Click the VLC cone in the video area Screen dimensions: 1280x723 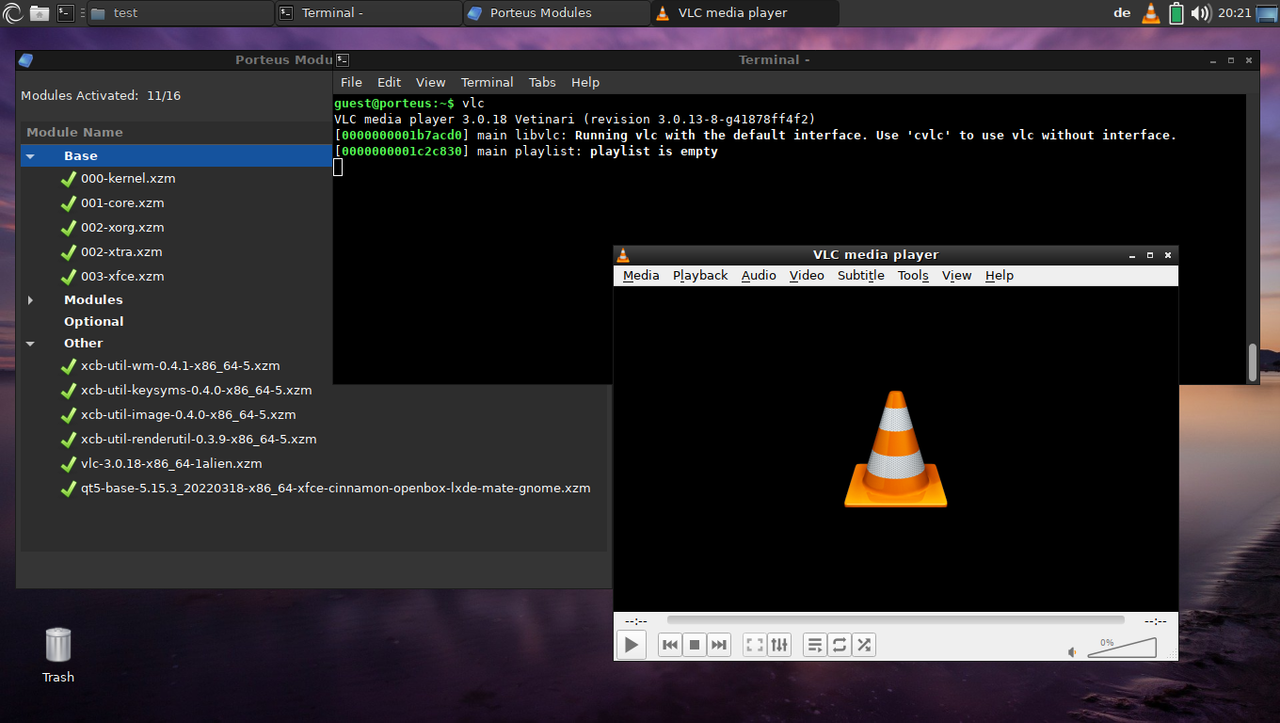(x=895, y=449)
